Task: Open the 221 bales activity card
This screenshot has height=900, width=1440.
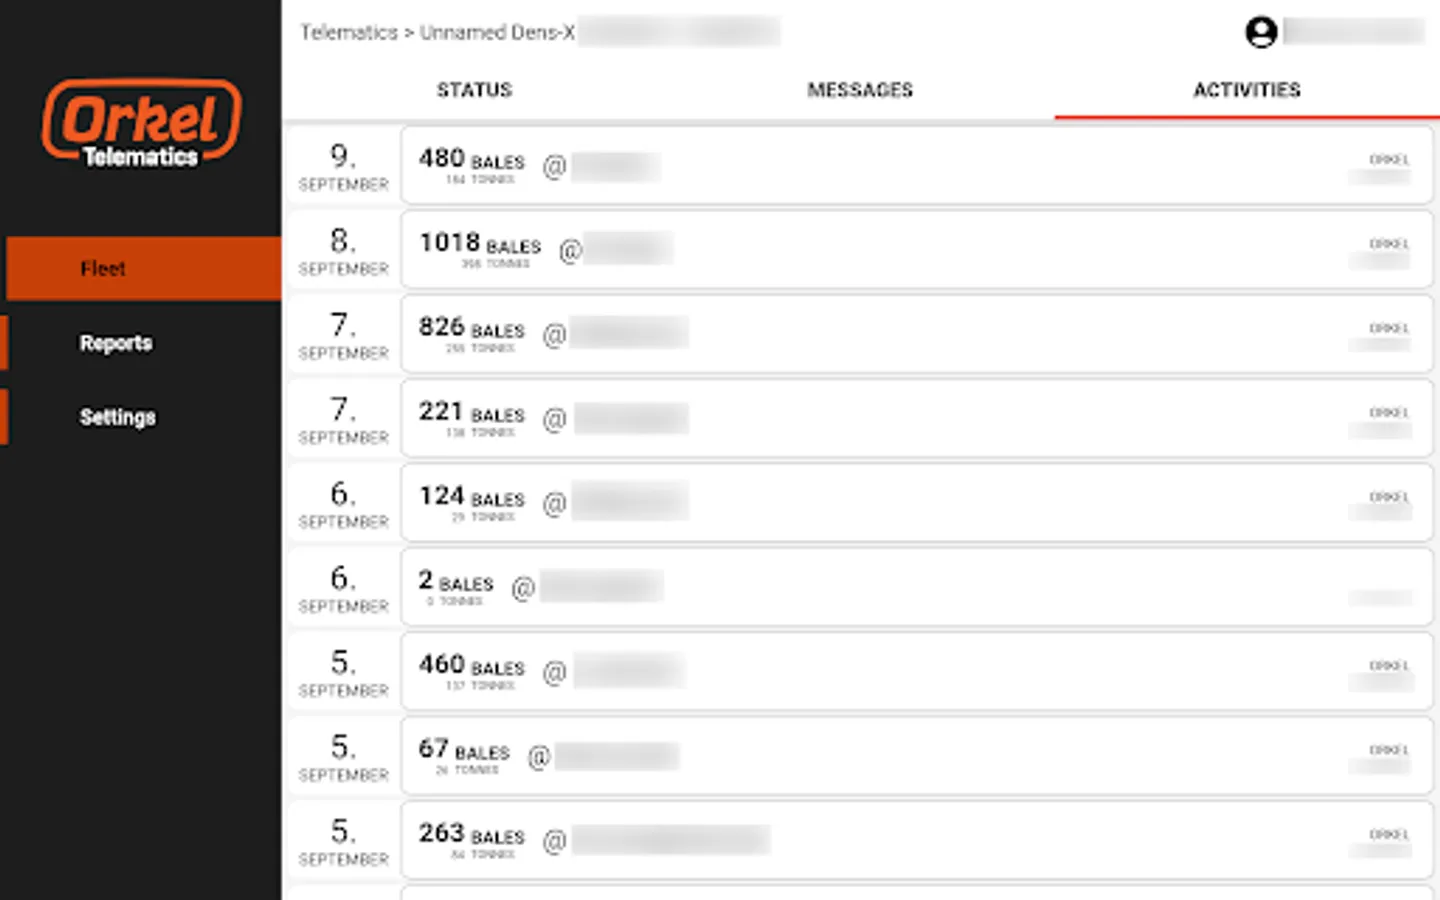Action: tap(915, 419)
